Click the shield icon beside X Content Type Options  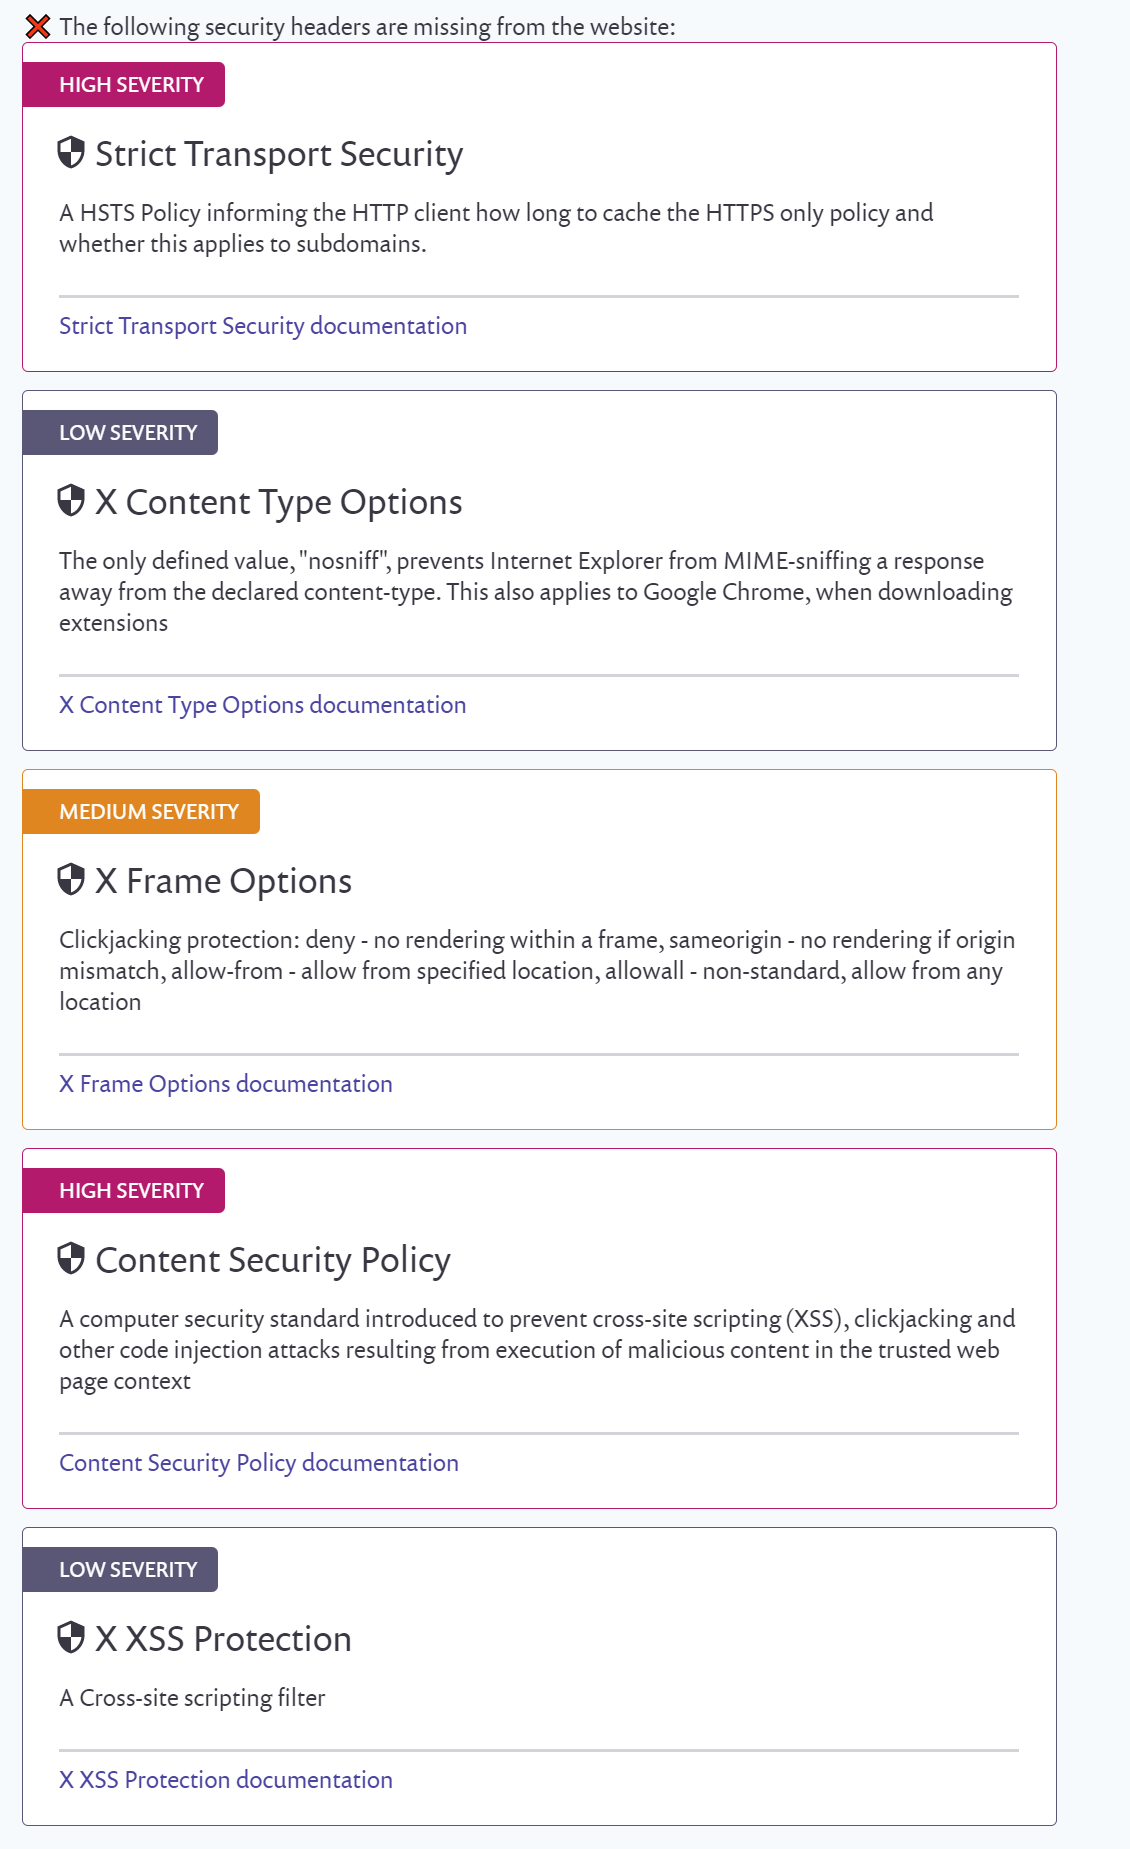69,500
